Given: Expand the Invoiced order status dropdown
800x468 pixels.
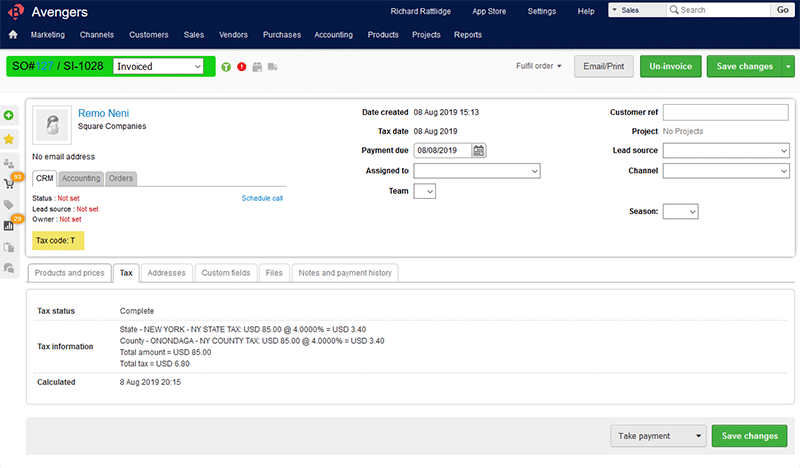Looking at the screenshot, I should (158, 66).
